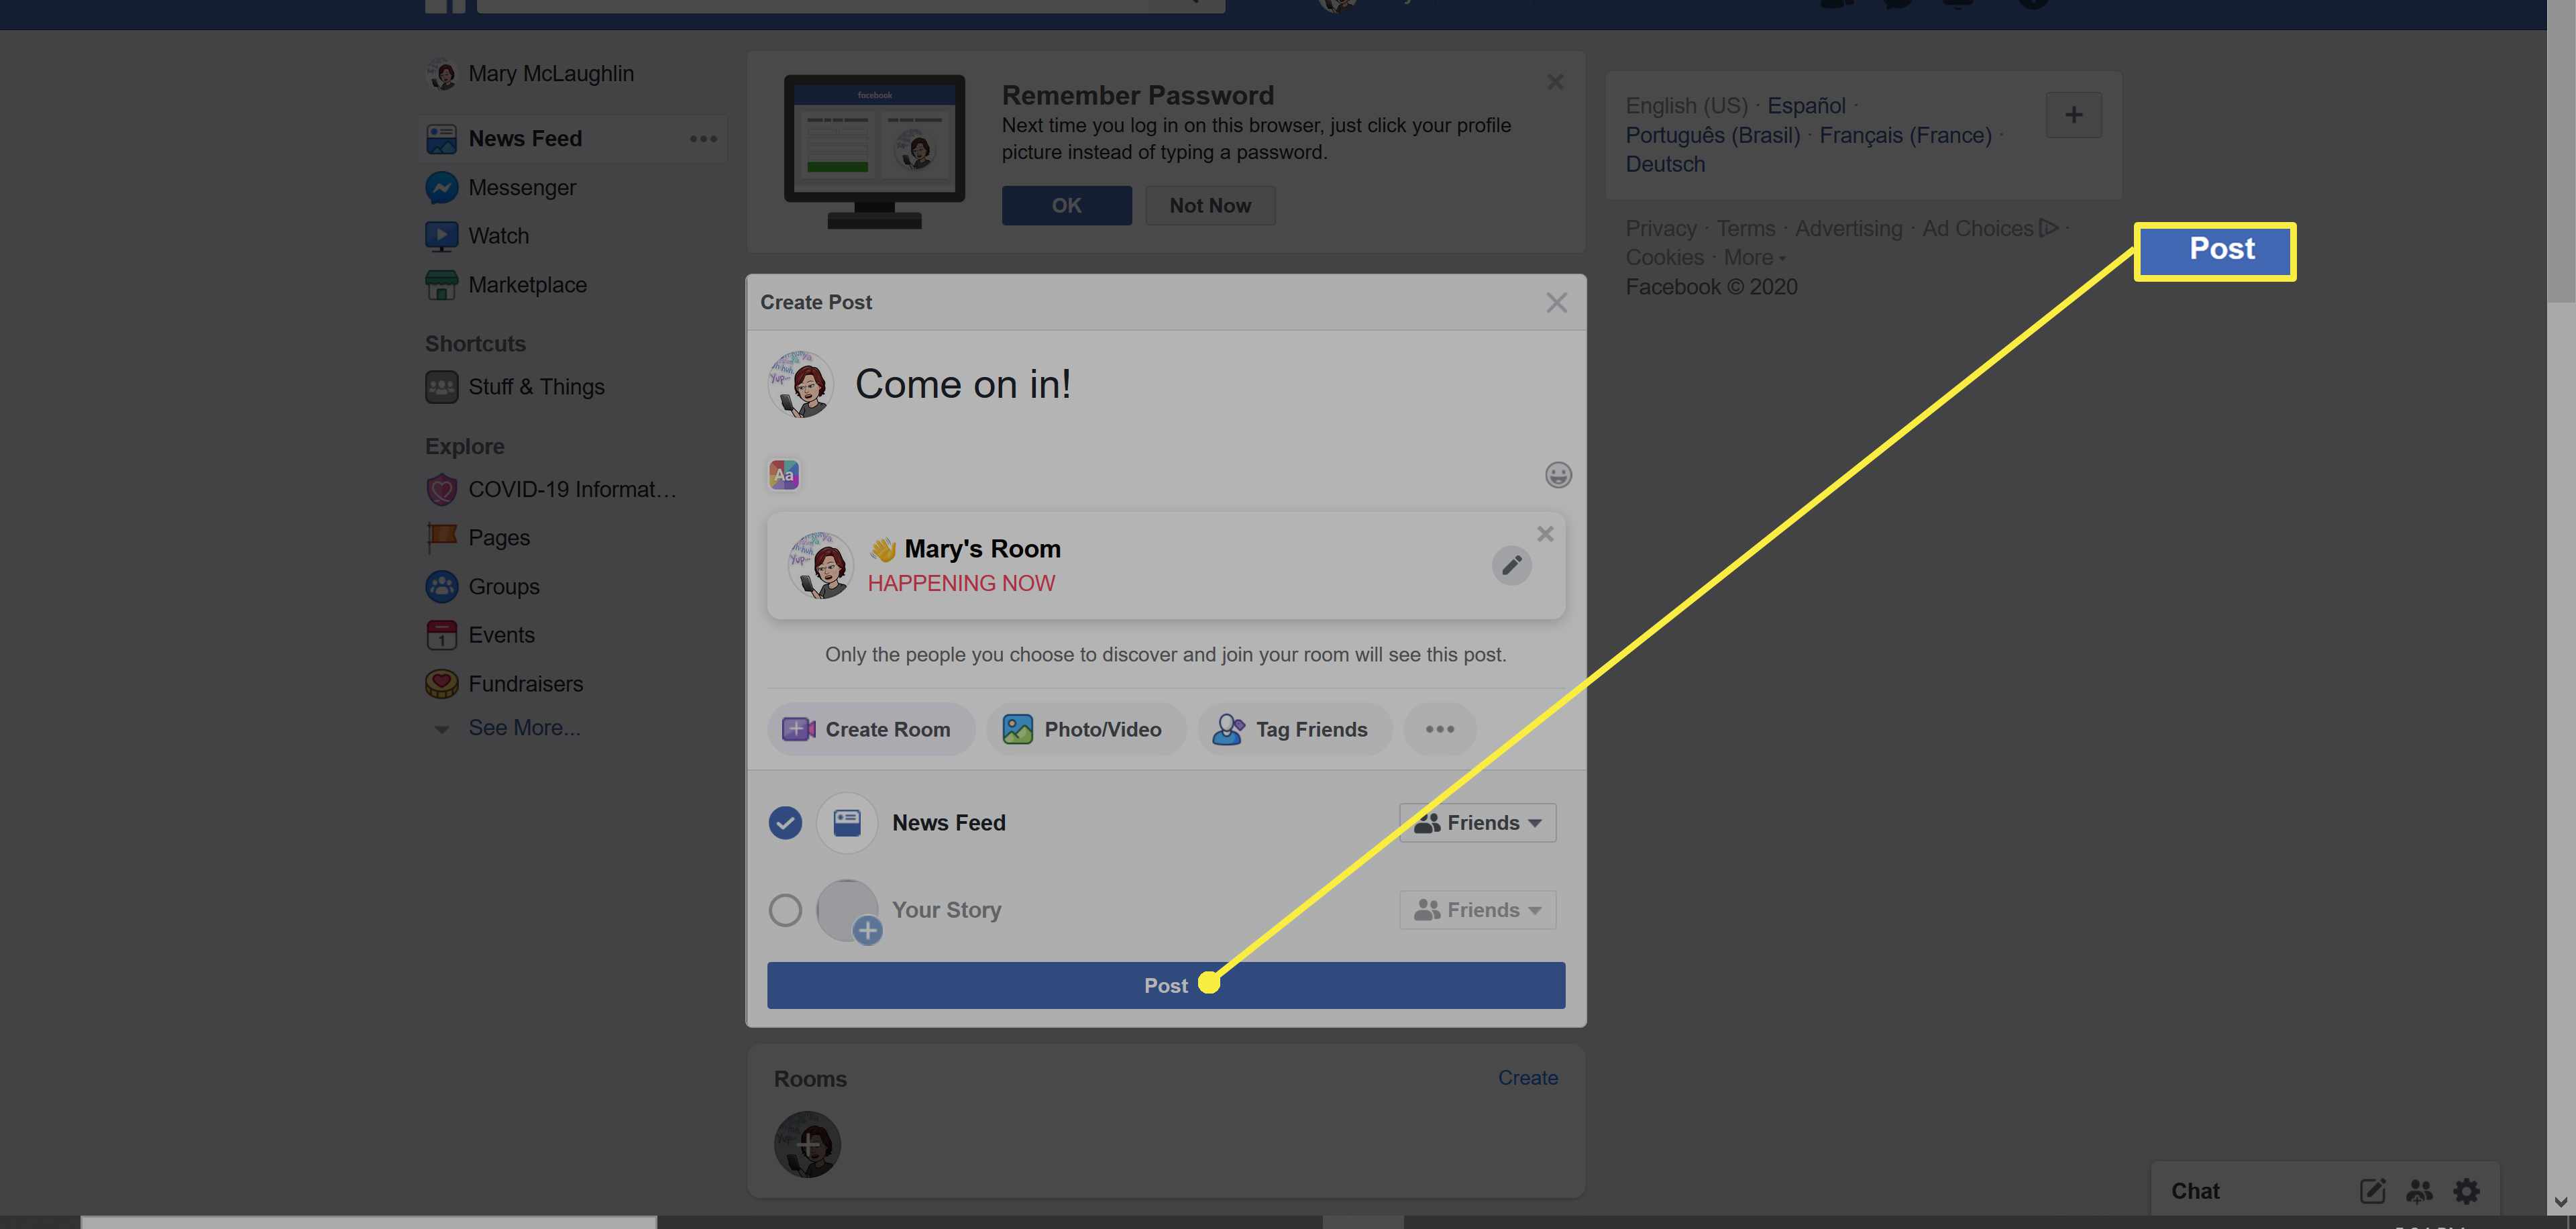Open COVID-19 Information icon
The height and width of the screenshot is (1229, 2576).
441,489
